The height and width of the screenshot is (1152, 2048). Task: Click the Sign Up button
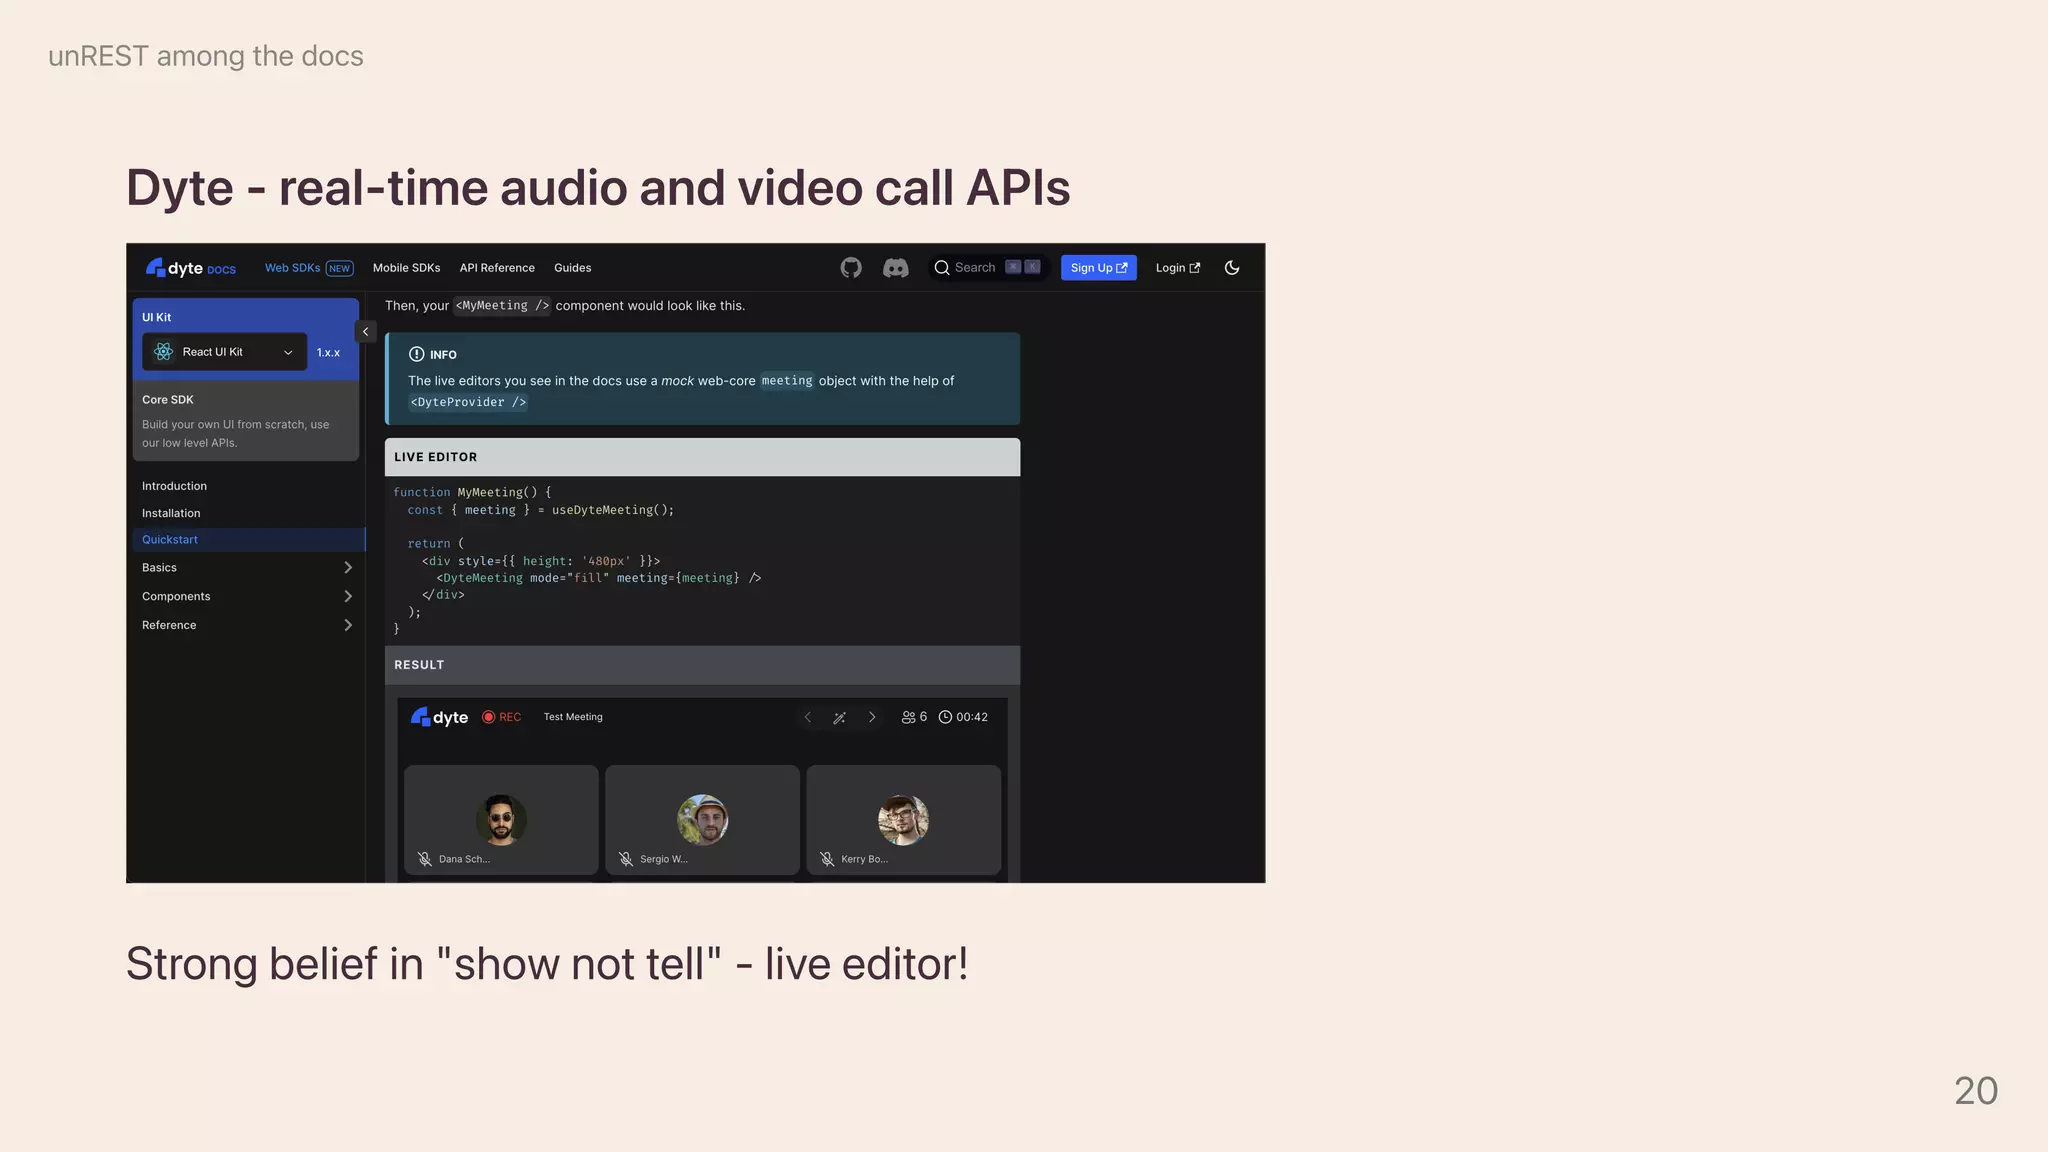coord(1099,268)
